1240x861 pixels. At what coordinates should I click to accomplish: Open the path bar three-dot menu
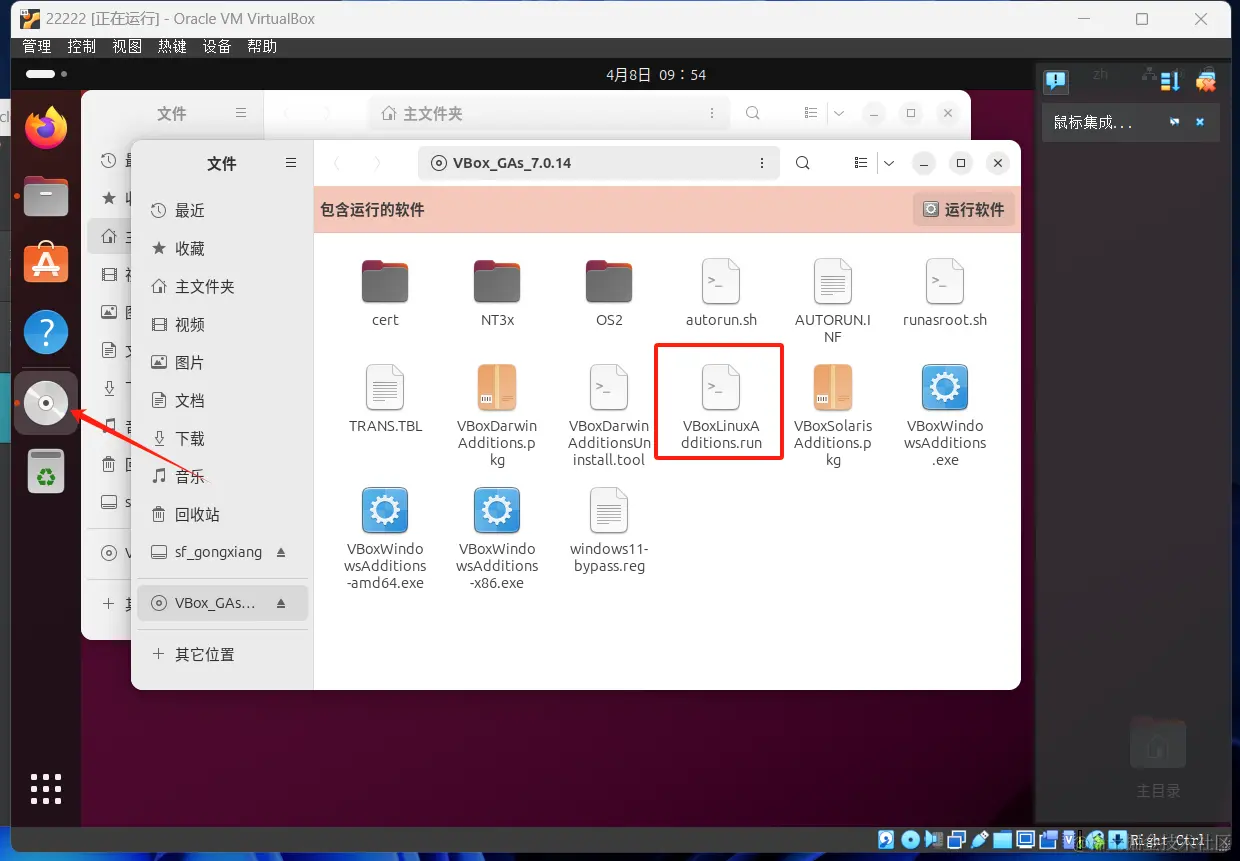pos(762,163)
